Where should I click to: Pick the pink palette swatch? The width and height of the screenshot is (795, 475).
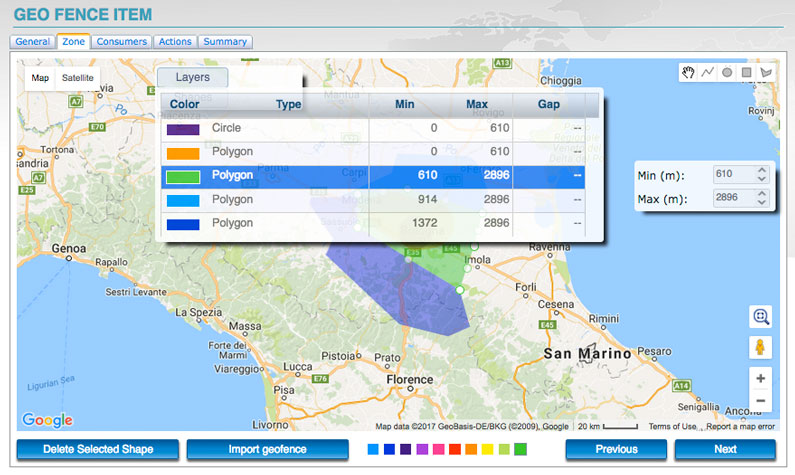pos(439,449)
